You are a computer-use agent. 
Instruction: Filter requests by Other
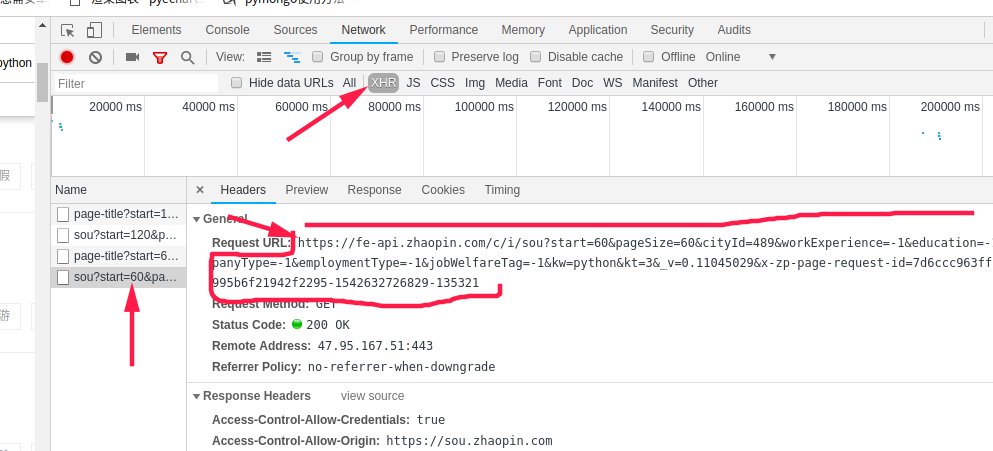click(703, 83)
